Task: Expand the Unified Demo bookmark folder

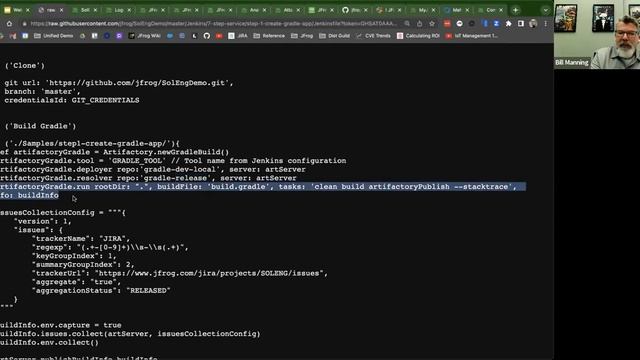Action: (x=53, y=36)
